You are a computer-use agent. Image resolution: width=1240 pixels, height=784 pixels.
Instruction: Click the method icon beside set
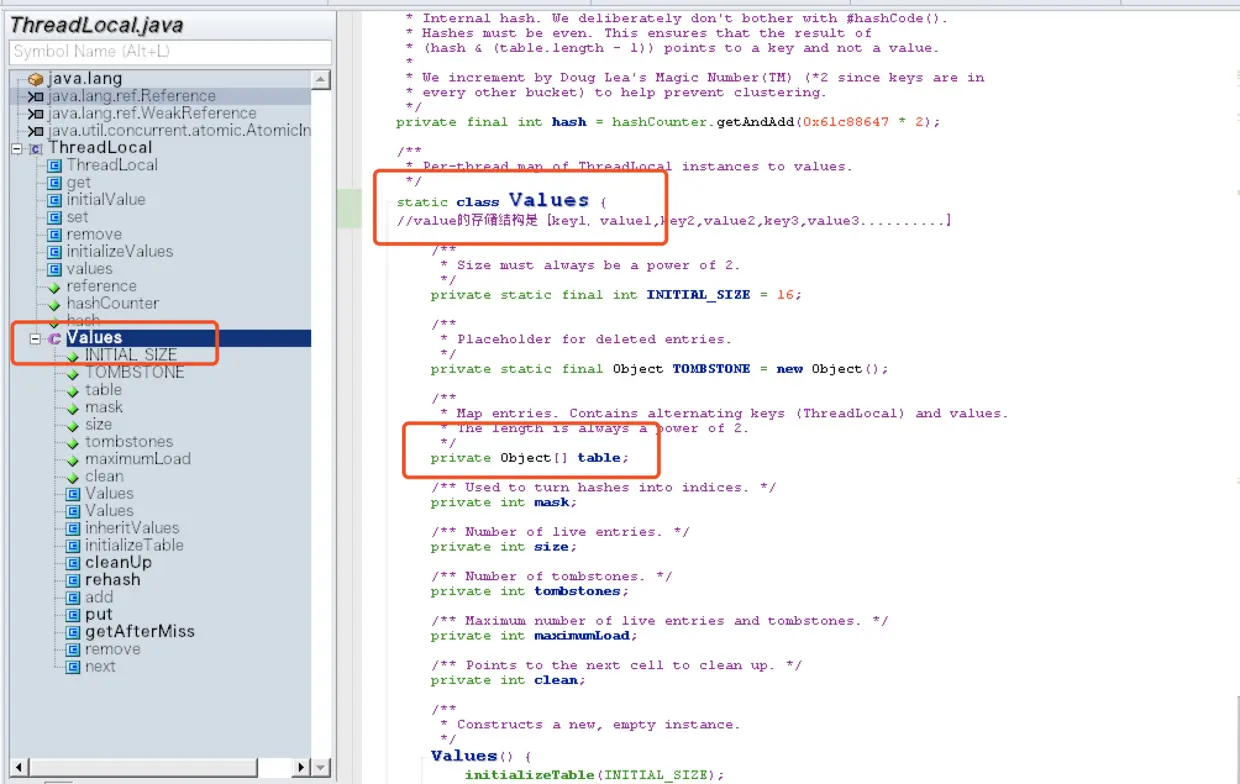coord(55,217)
